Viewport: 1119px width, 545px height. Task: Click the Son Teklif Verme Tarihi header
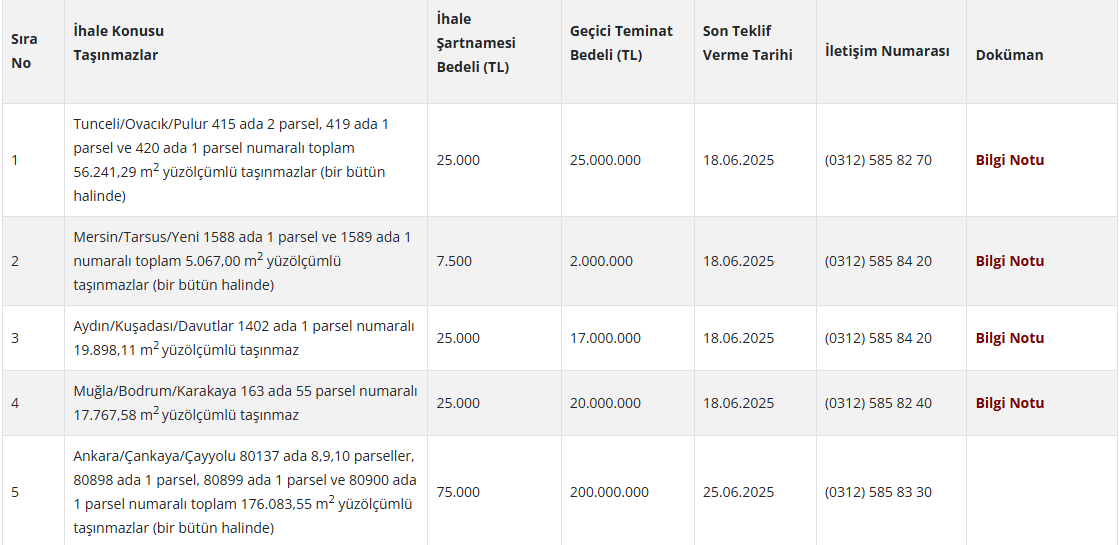(747, 43)
